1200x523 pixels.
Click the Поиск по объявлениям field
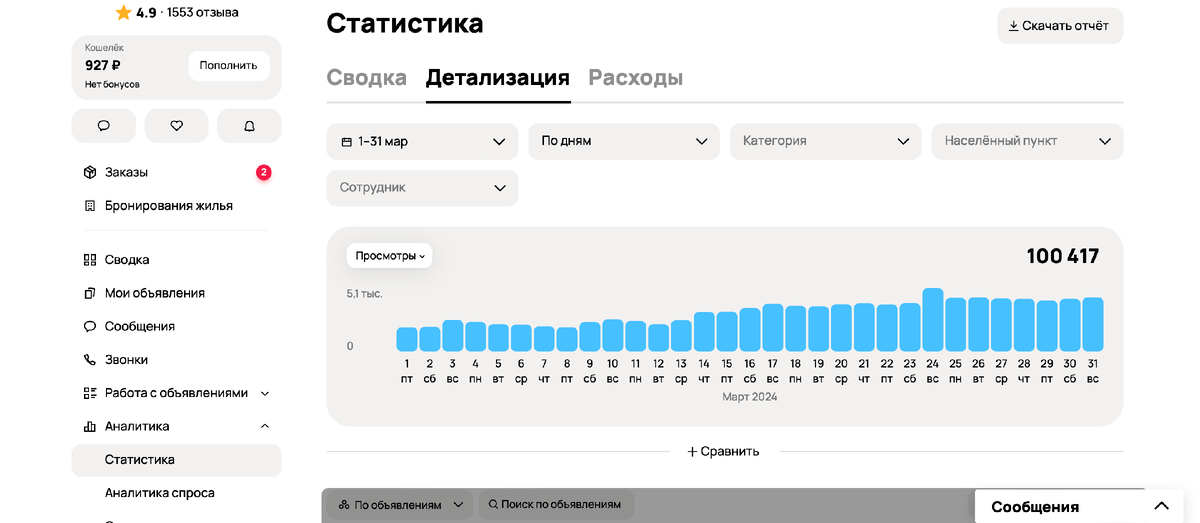pos(555,505)
